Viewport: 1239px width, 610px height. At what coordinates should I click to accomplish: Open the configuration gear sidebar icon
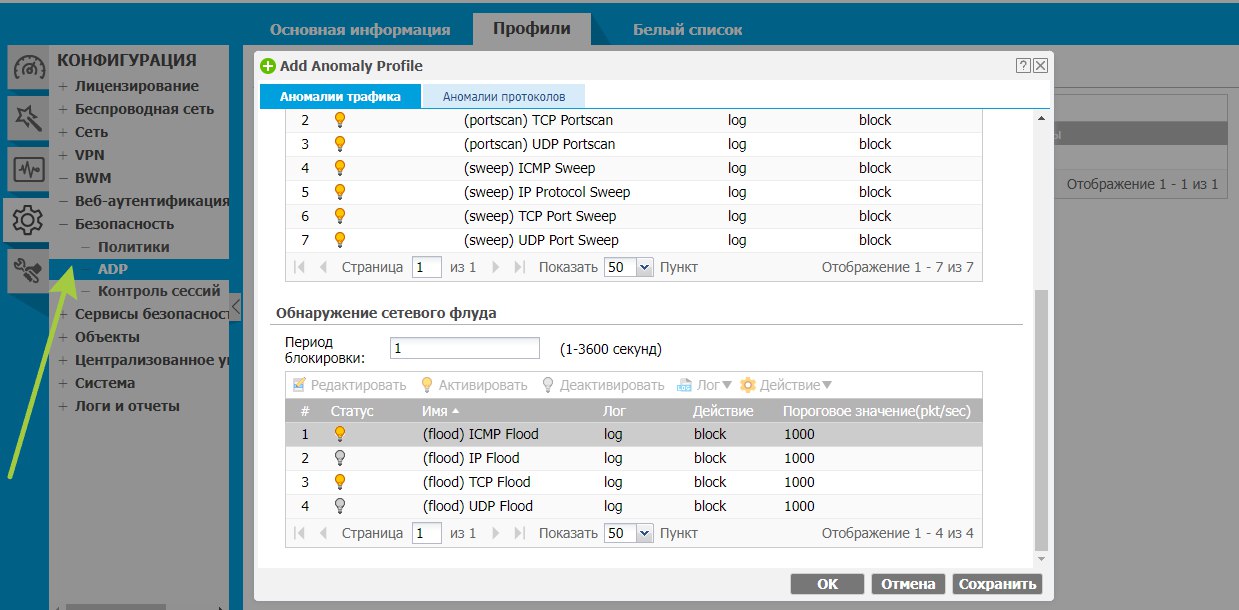[28, 220]
